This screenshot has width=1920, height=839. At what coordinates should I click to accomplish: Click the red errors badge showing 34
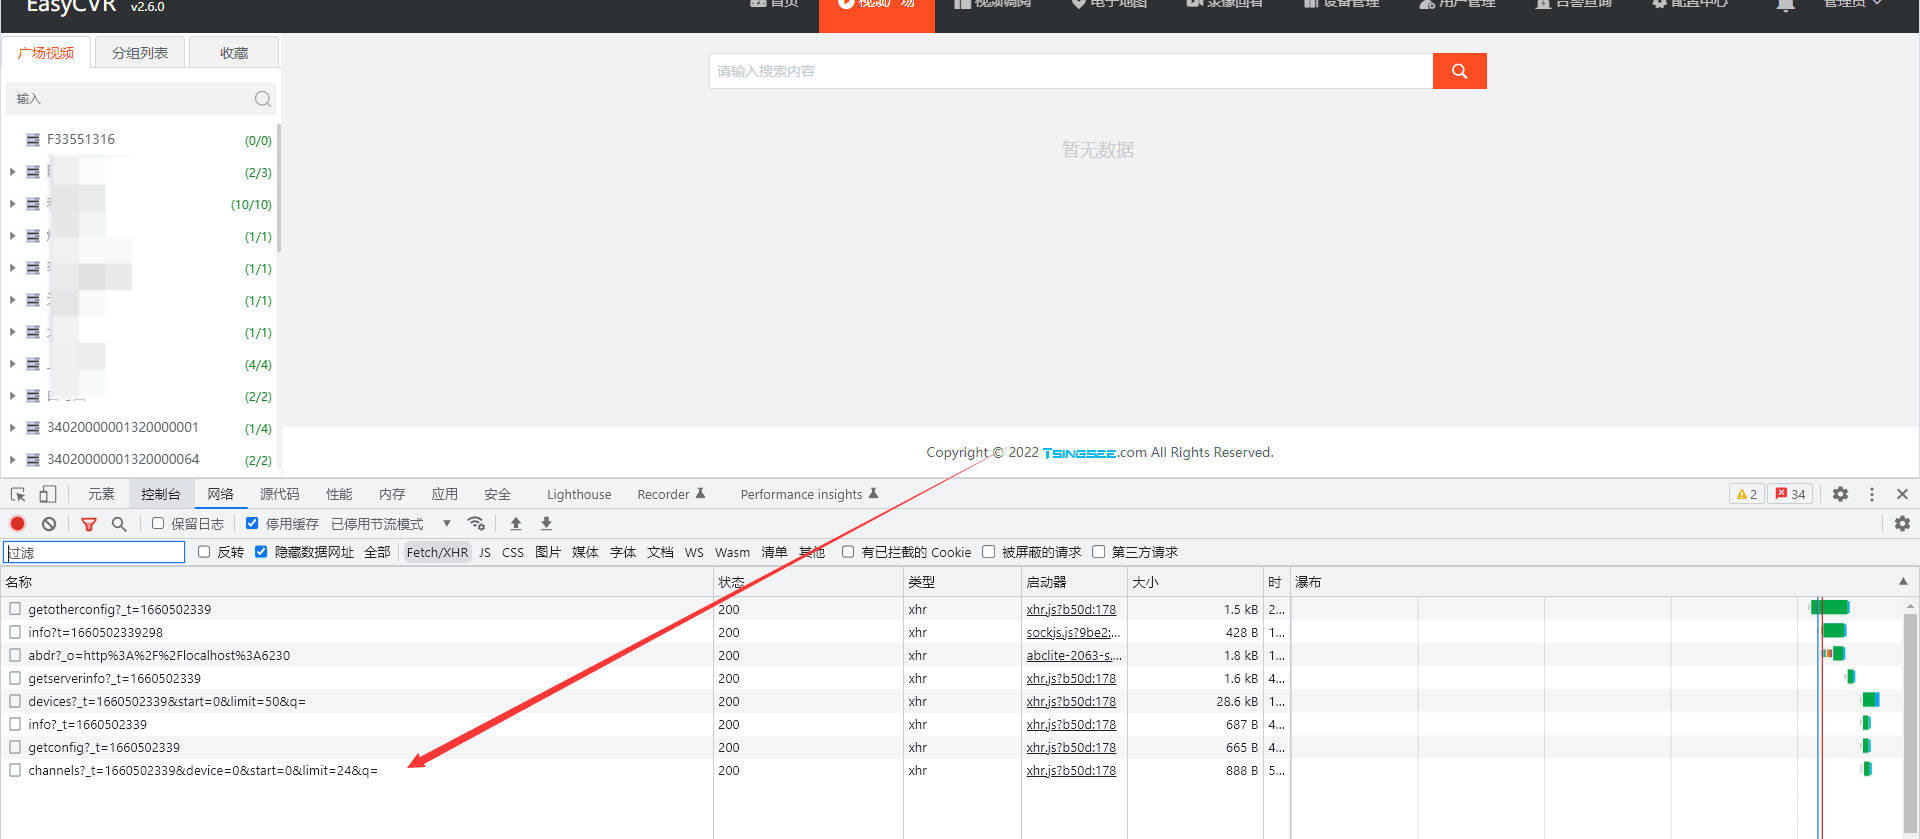point(1790,494)
